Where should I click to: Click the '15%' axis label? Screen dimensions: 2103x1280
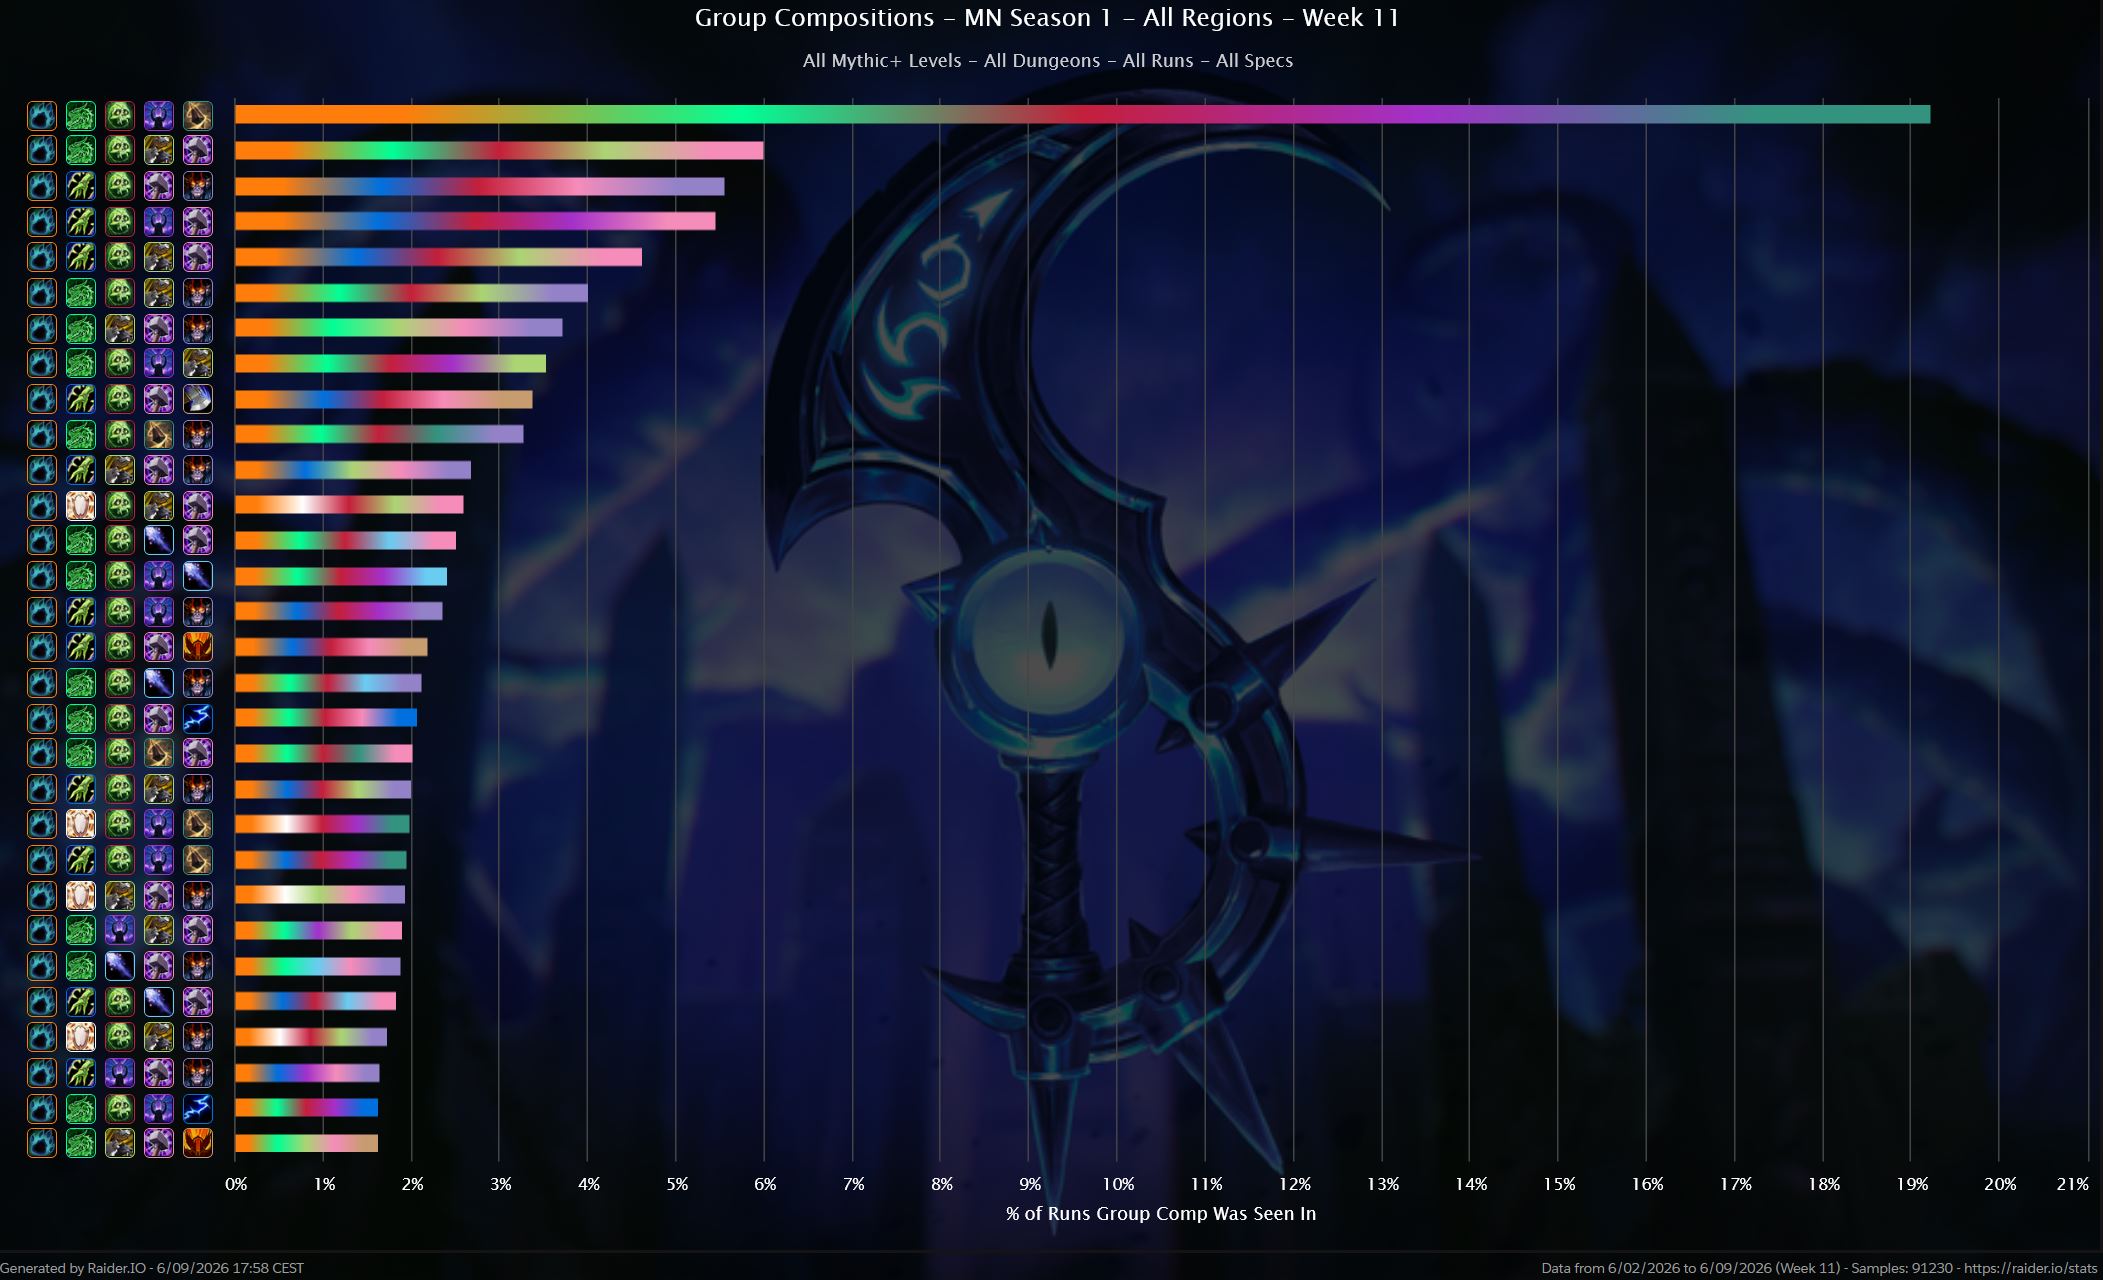(1559, 1184)
